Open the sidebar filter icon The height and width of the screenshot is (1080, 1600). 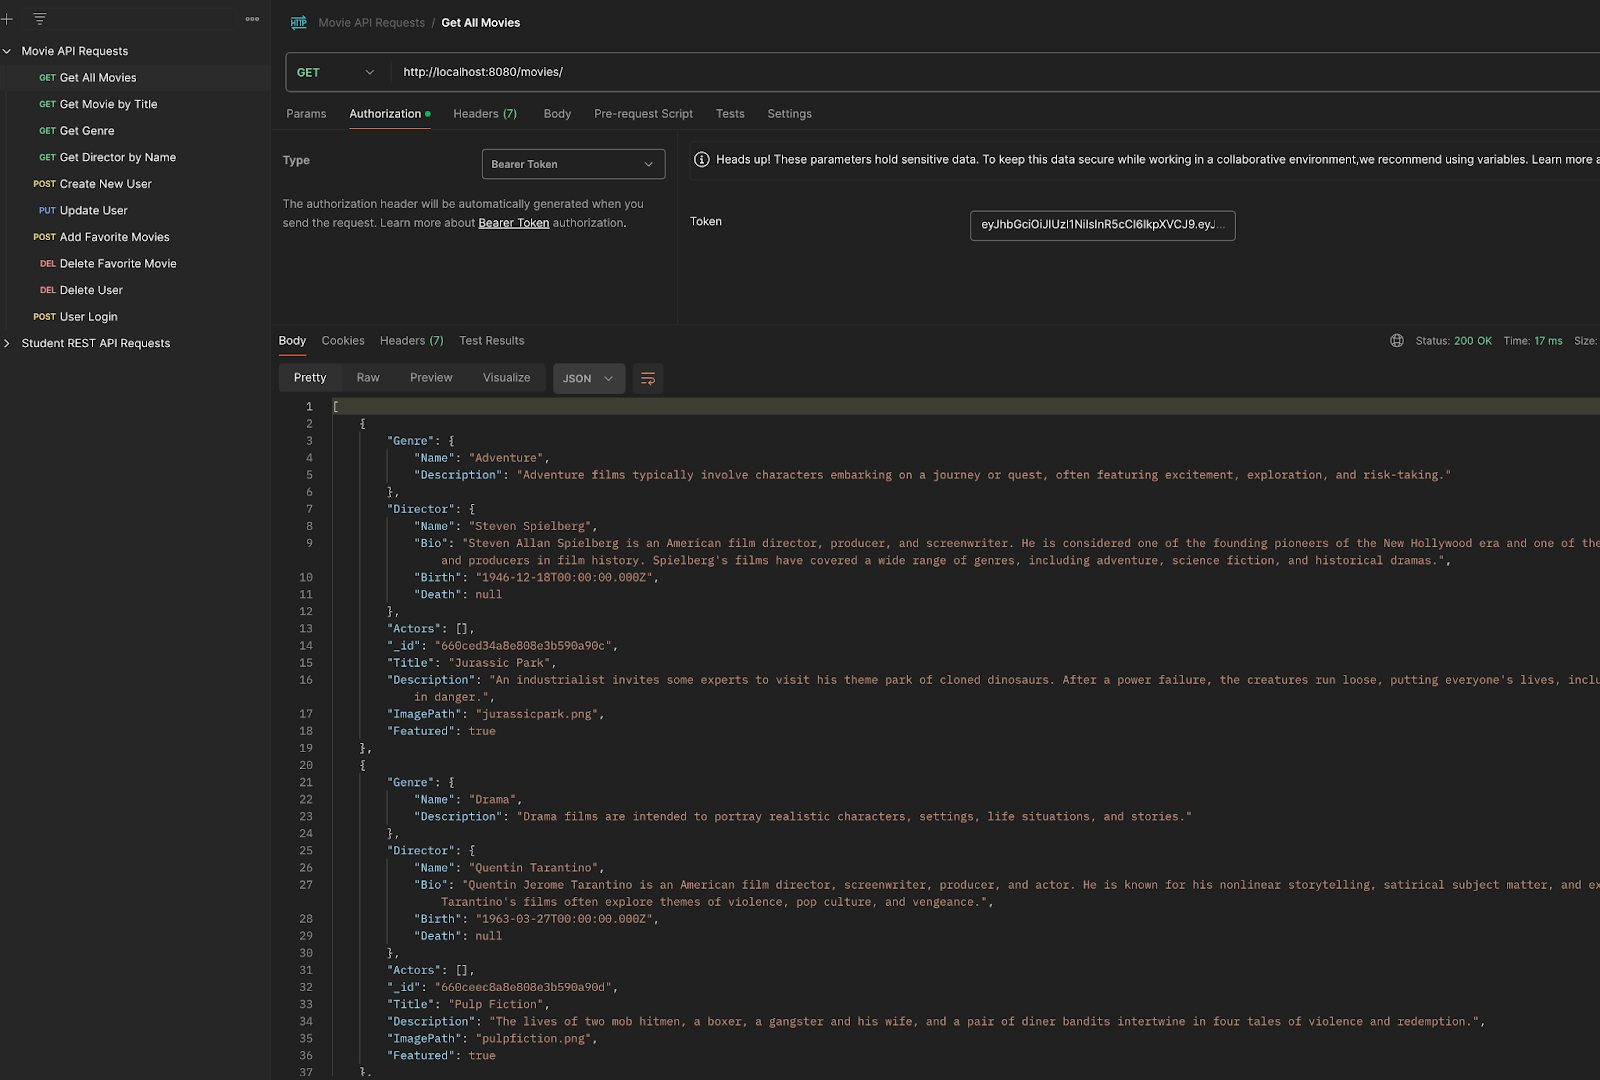40,19
